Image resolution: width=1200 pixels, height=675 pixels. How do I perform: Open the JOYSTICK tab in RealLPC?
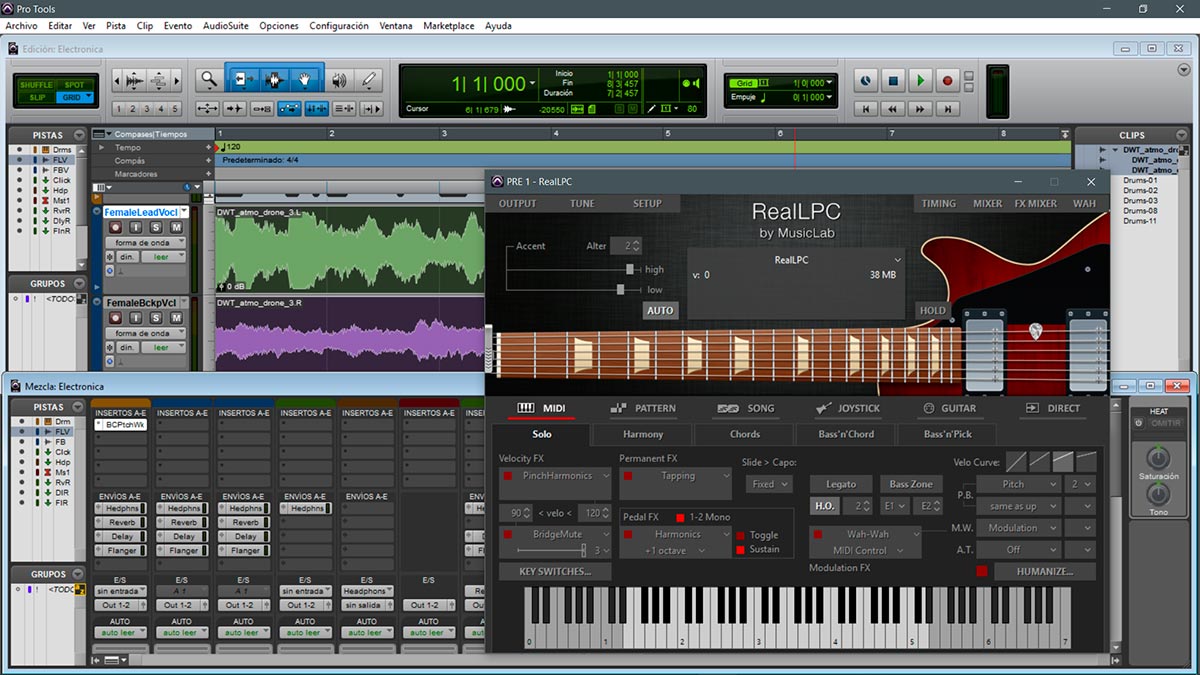pyautogui.click(x=847, y=408)
